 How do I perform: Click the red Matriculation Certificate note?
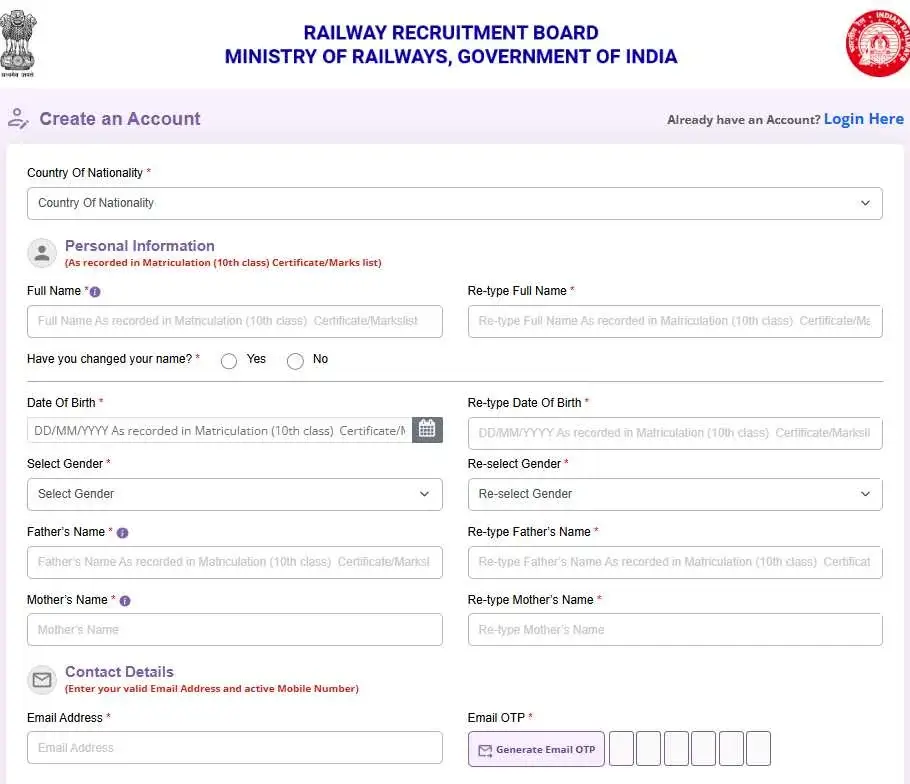point(223,263)
